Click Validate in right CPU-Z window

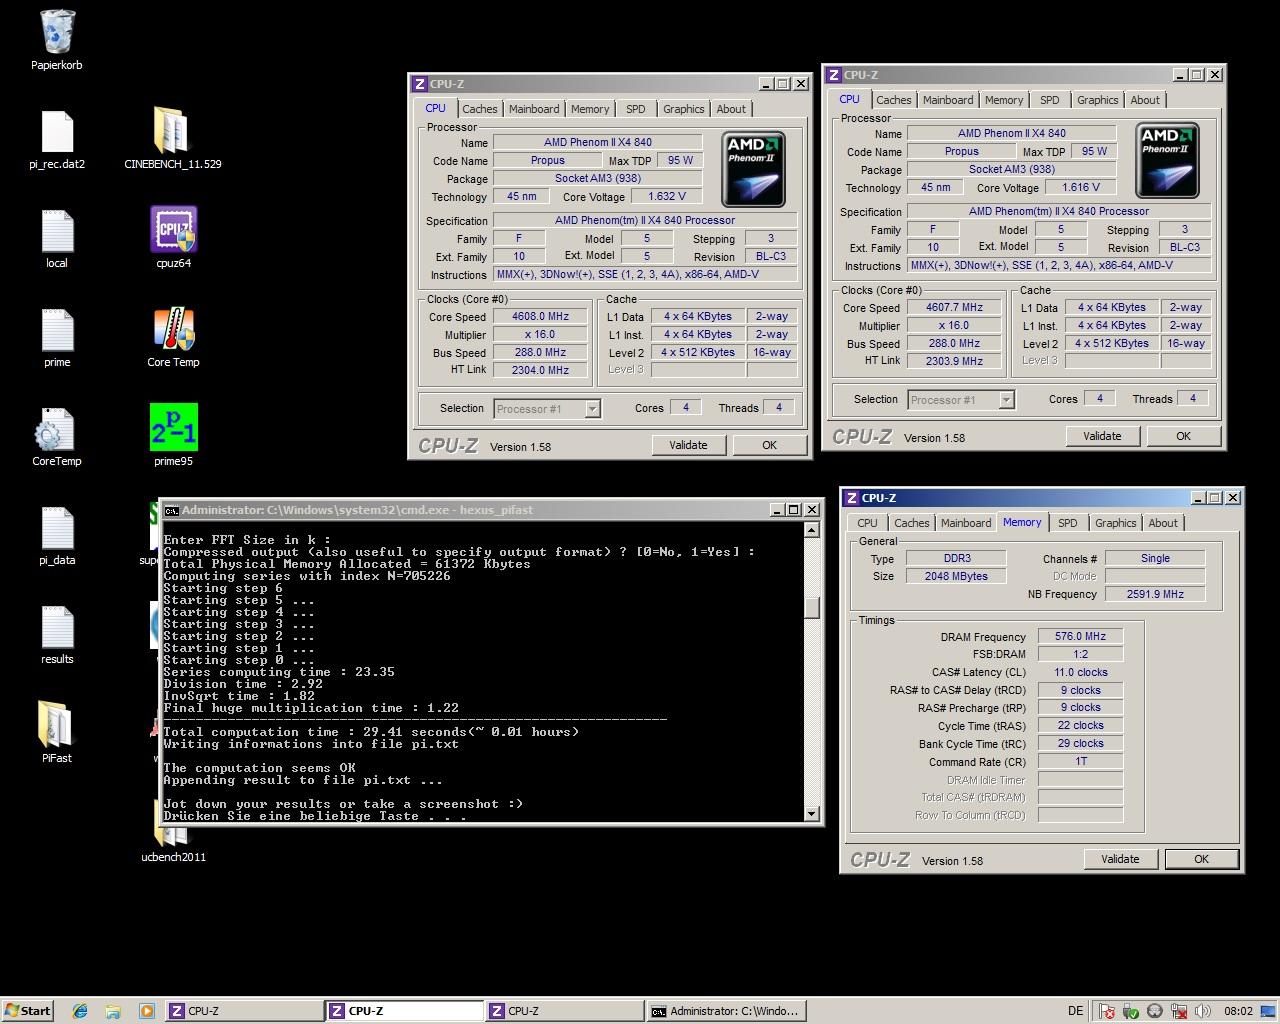1102,436
